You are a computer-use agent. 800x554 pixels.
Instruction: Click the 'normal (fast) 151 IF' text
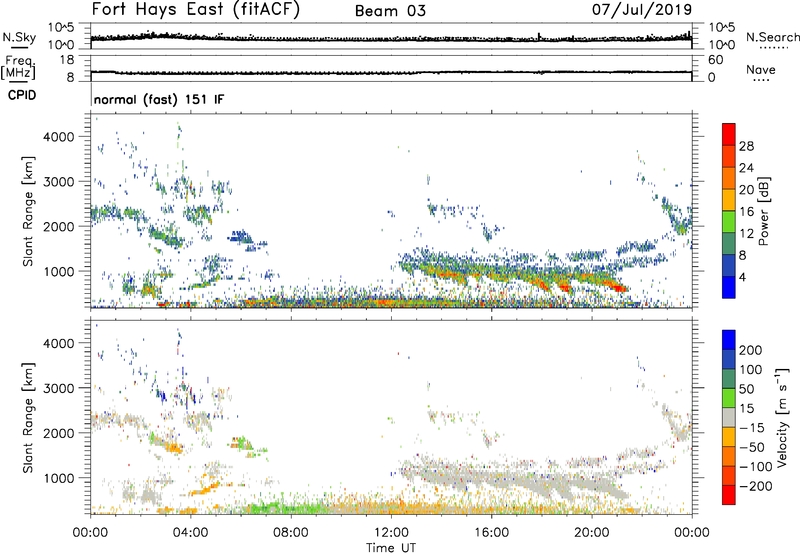159,99
